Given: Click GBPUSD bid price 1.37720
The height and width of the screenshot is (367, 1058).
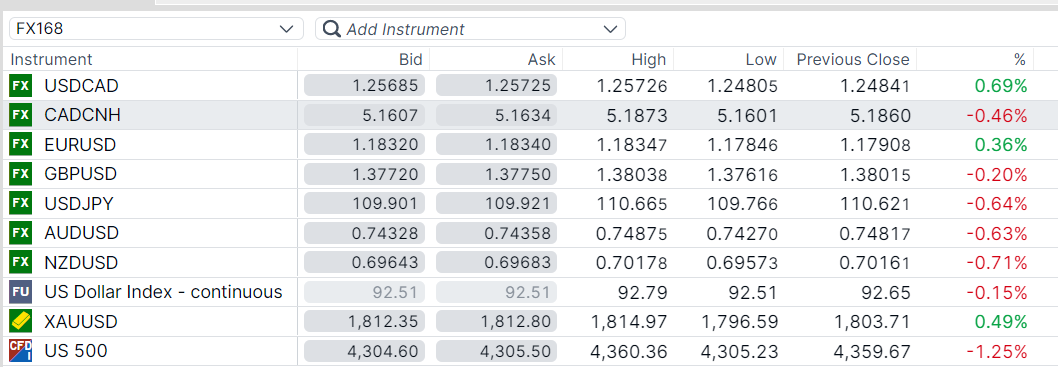Looking at the screenshot, I should [364, 174].
